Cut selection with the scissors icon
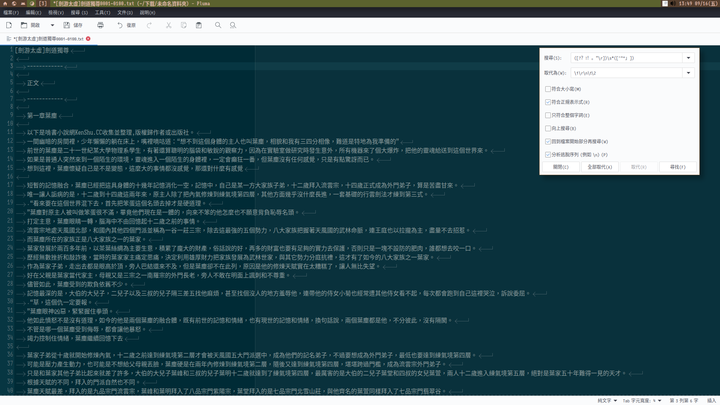720x405 pixels. click(x=169, y=25)
